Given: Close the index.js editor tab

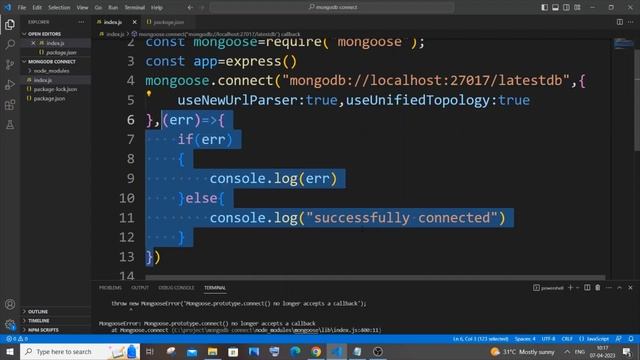Looking at the screenshot, I should [x=134, y=22].
